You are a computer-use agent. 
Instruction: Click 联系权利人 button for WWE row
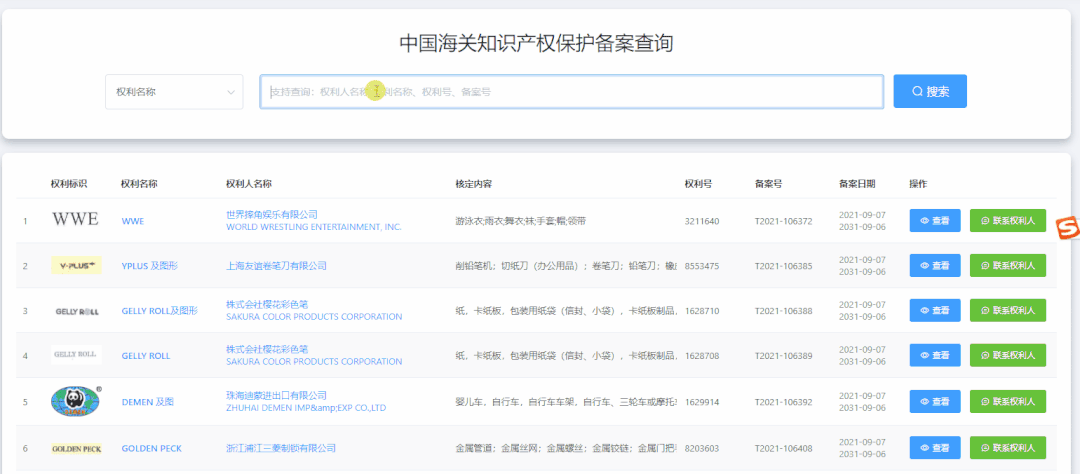1008,220
